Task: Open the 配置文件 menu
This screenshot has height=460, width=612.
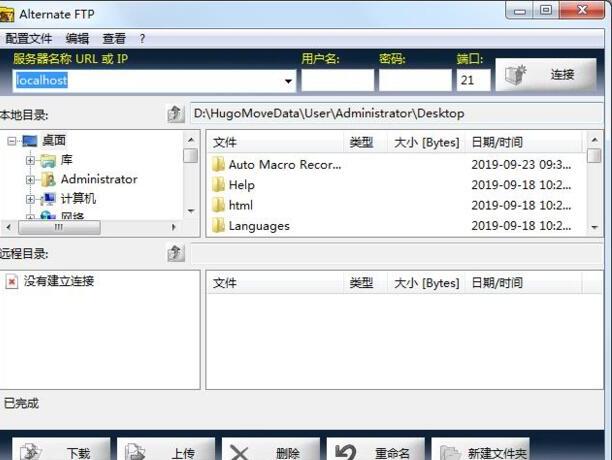Action: 29,39
